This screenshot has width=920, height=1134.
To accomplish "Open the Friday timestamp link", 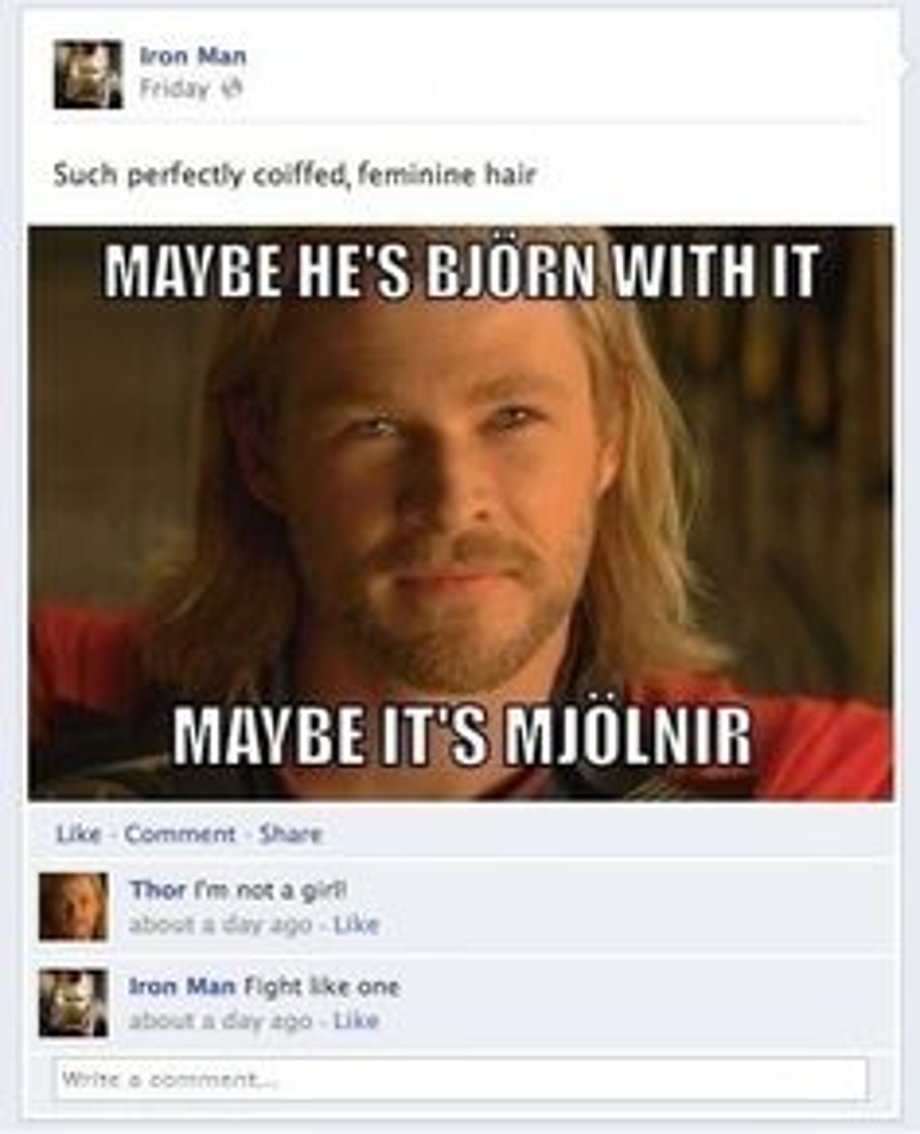I will tap(174, 88).
